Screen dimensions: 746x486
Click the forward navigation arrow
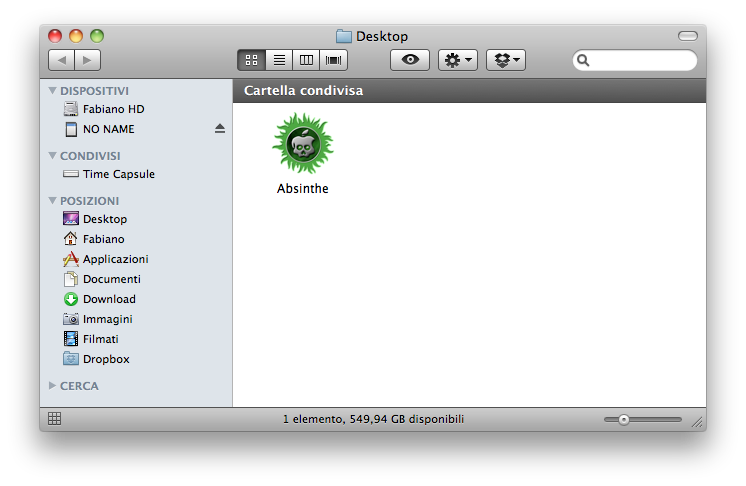click(87, 60)
